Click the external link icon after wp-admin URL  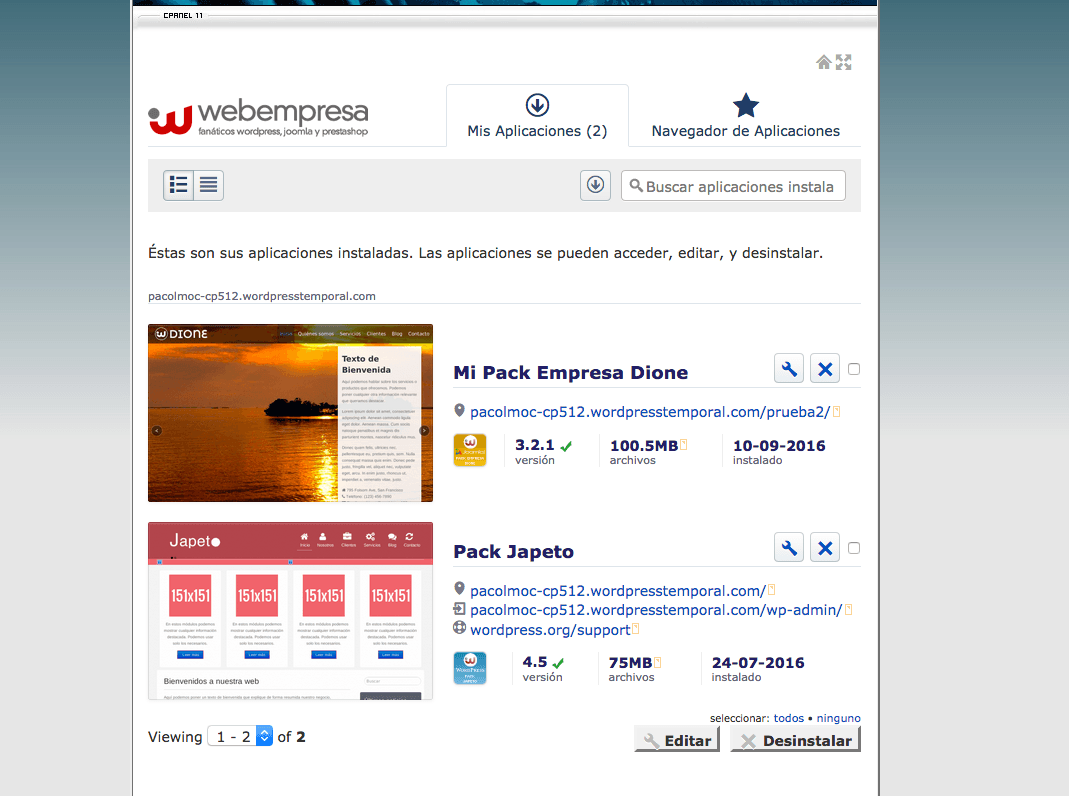click(849, 610)
